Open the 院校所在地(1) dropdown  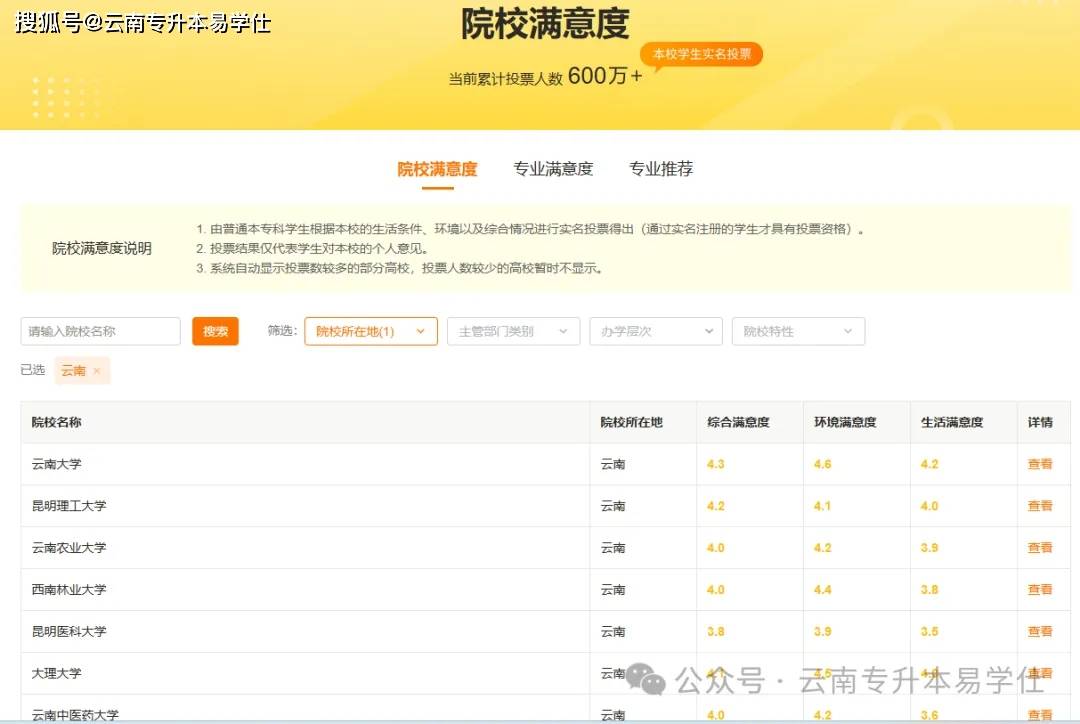click(371, 331)
